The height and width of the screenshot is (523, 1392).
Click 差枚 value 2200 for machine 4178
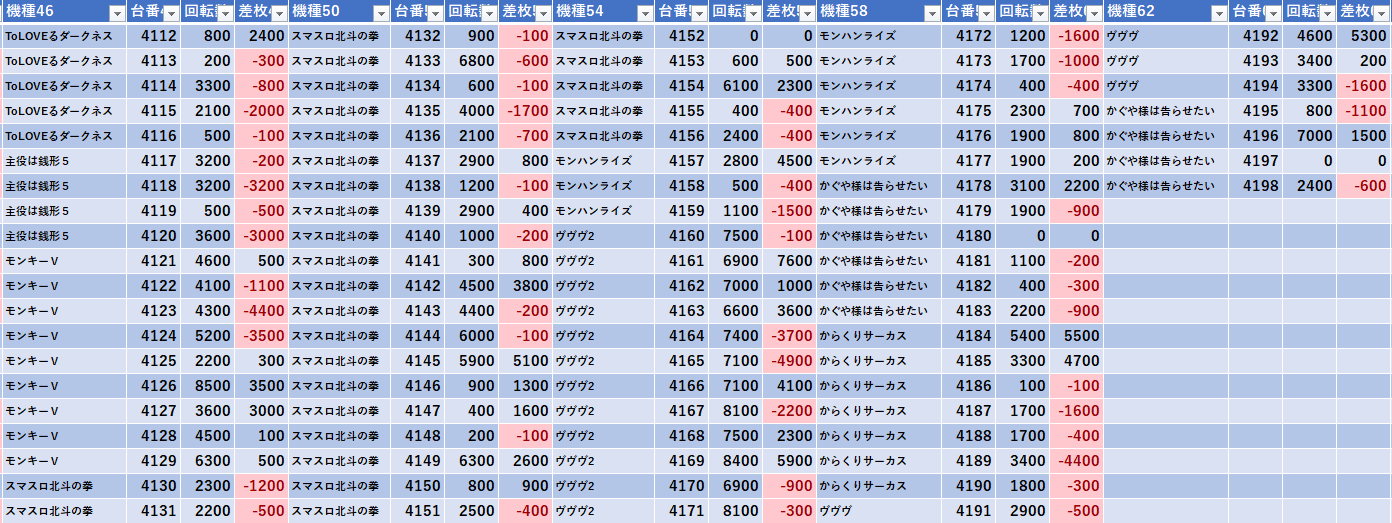click(1078, 186)
